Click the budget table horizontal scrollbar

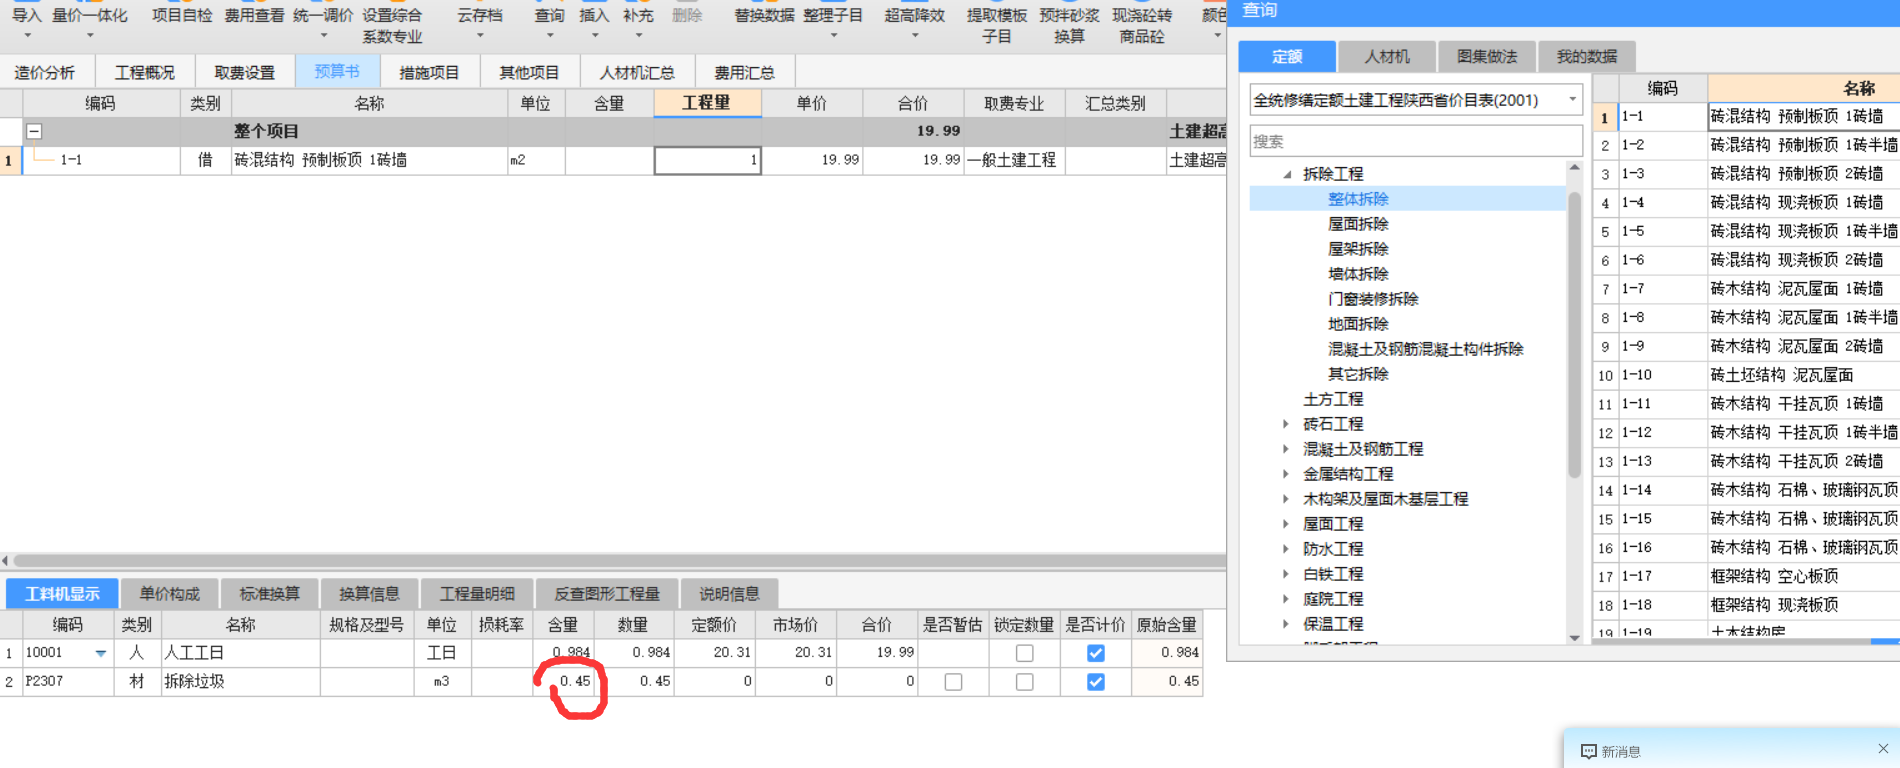point(620,561)
